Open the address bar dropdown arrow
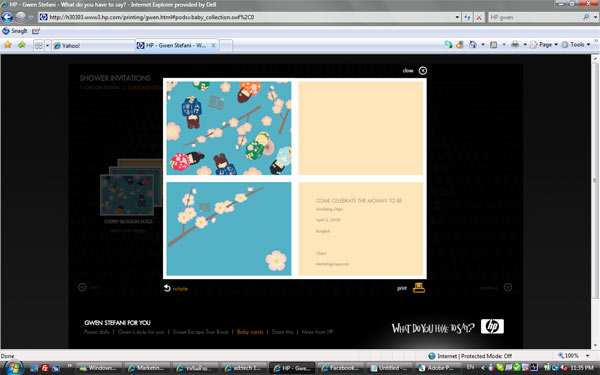Screen dimensions: 600x375 (457, 17)
